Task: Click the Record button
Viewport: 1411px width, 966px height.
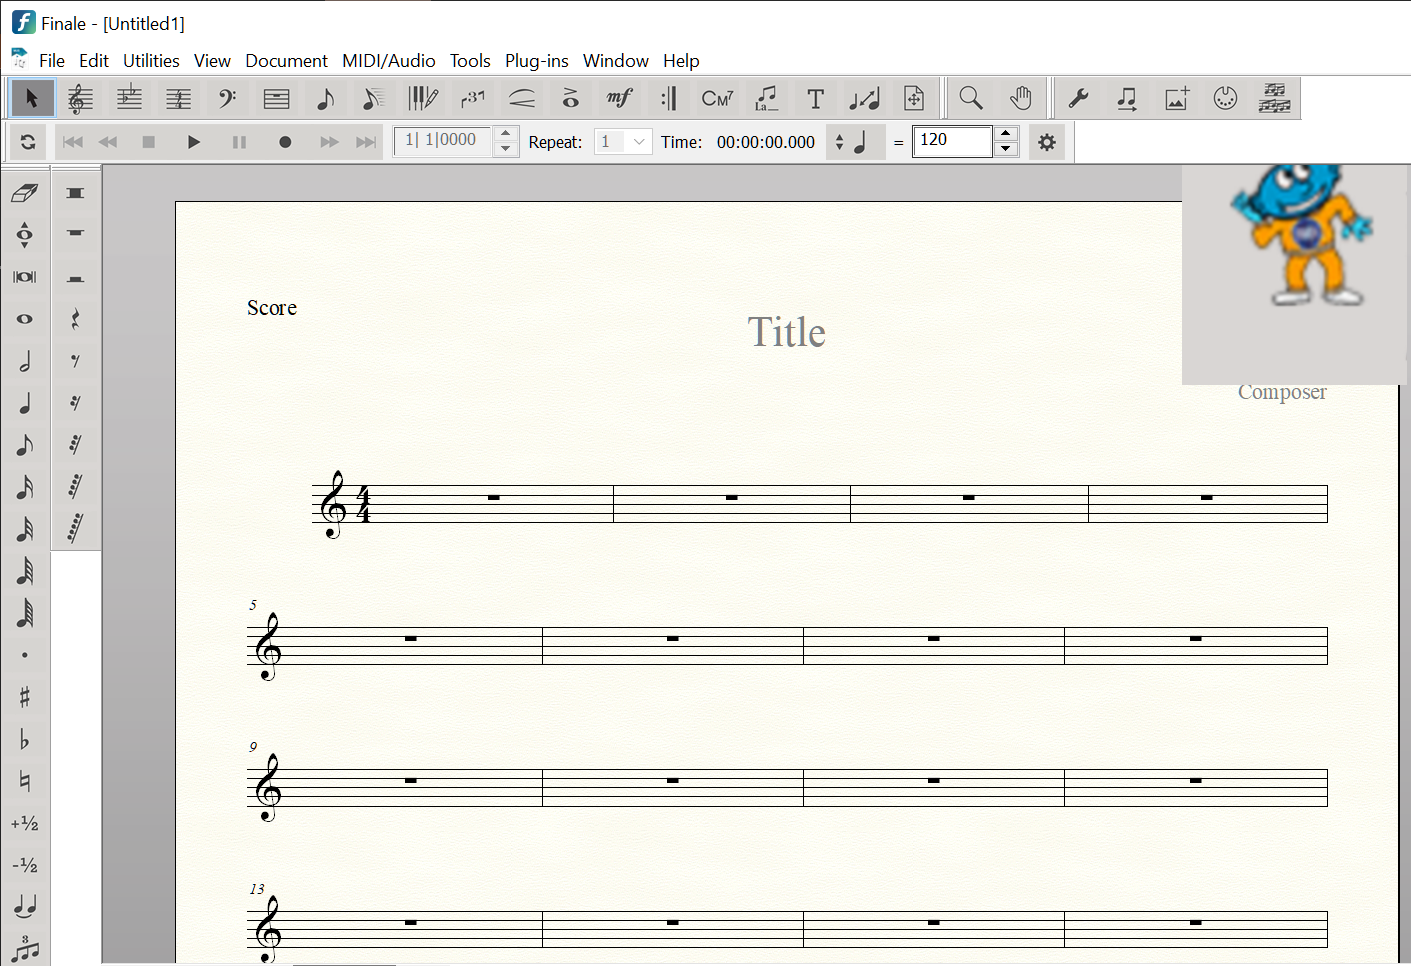Action: 285,142
